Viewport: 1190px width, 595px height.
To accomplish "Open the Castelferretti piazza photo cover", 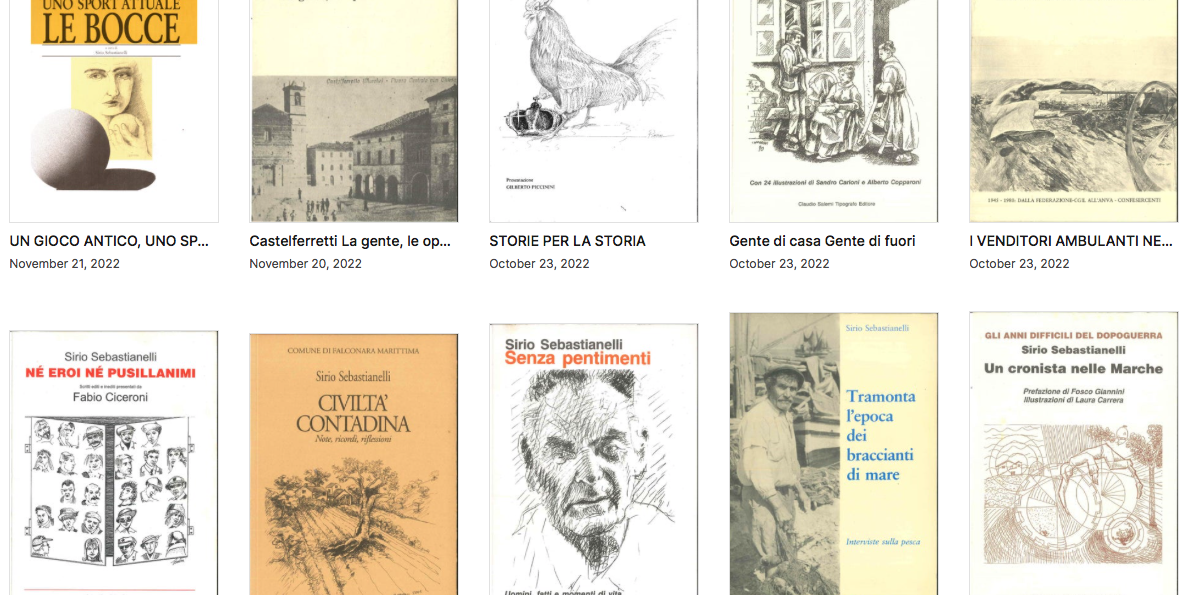I will click(354, 111).
